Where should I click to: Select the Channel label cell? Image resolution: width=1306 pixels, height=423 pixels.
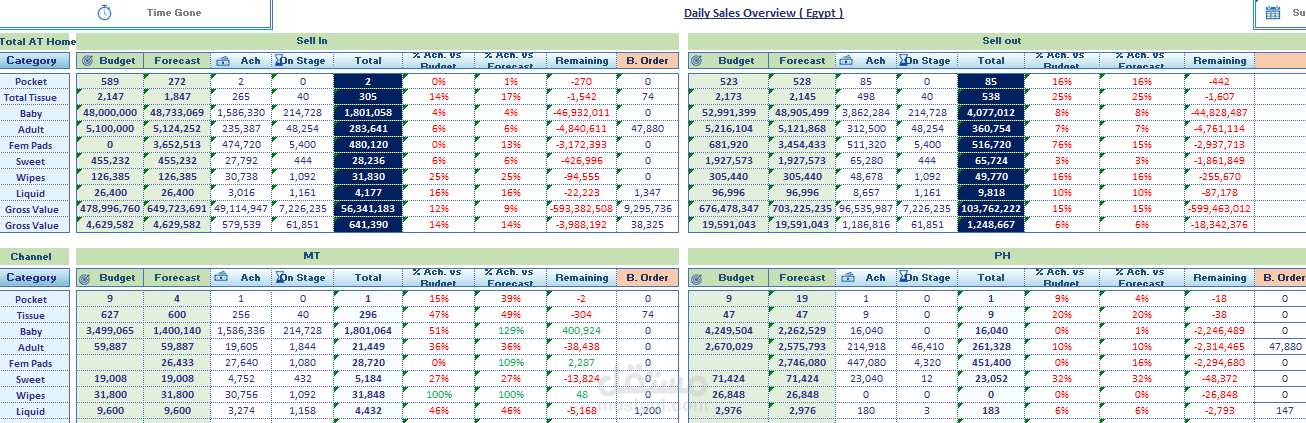coord(34,257)
